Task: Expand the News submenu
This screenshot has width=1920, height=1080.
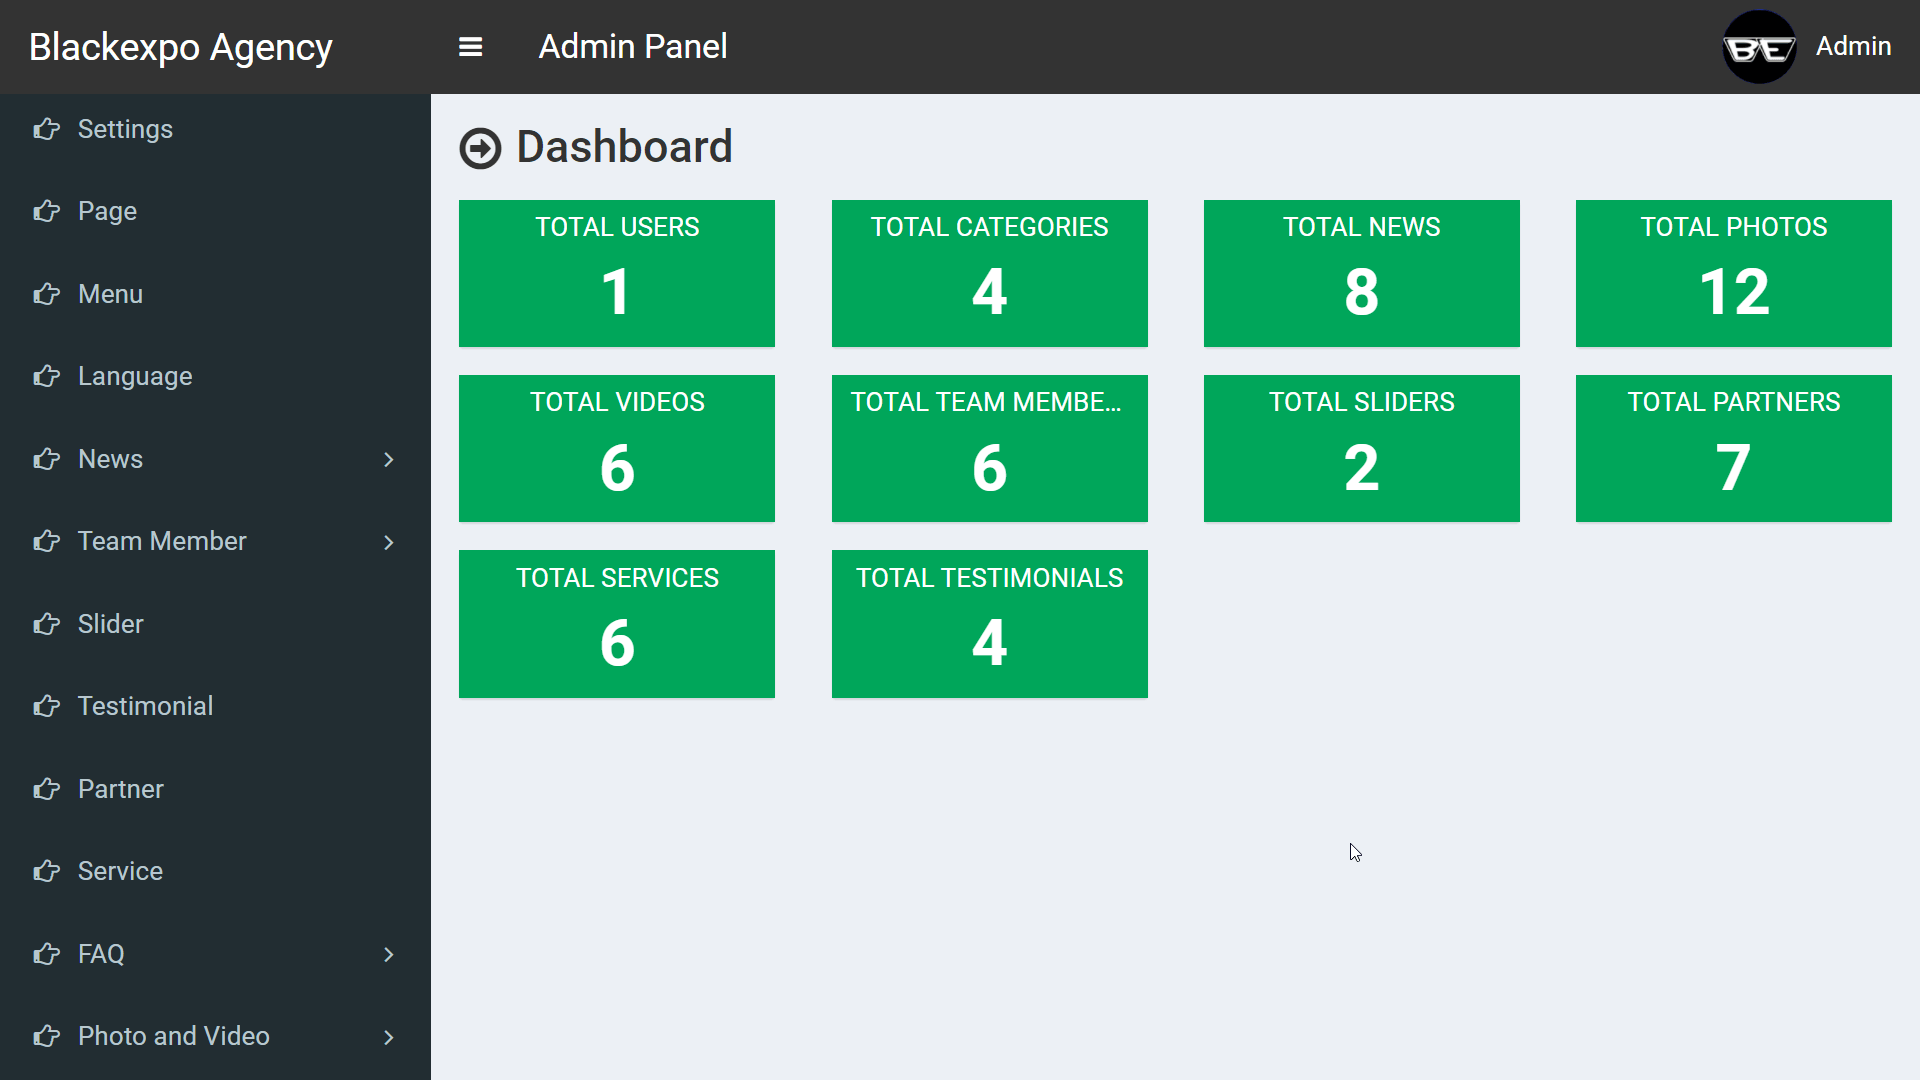Action: point(388,459)
